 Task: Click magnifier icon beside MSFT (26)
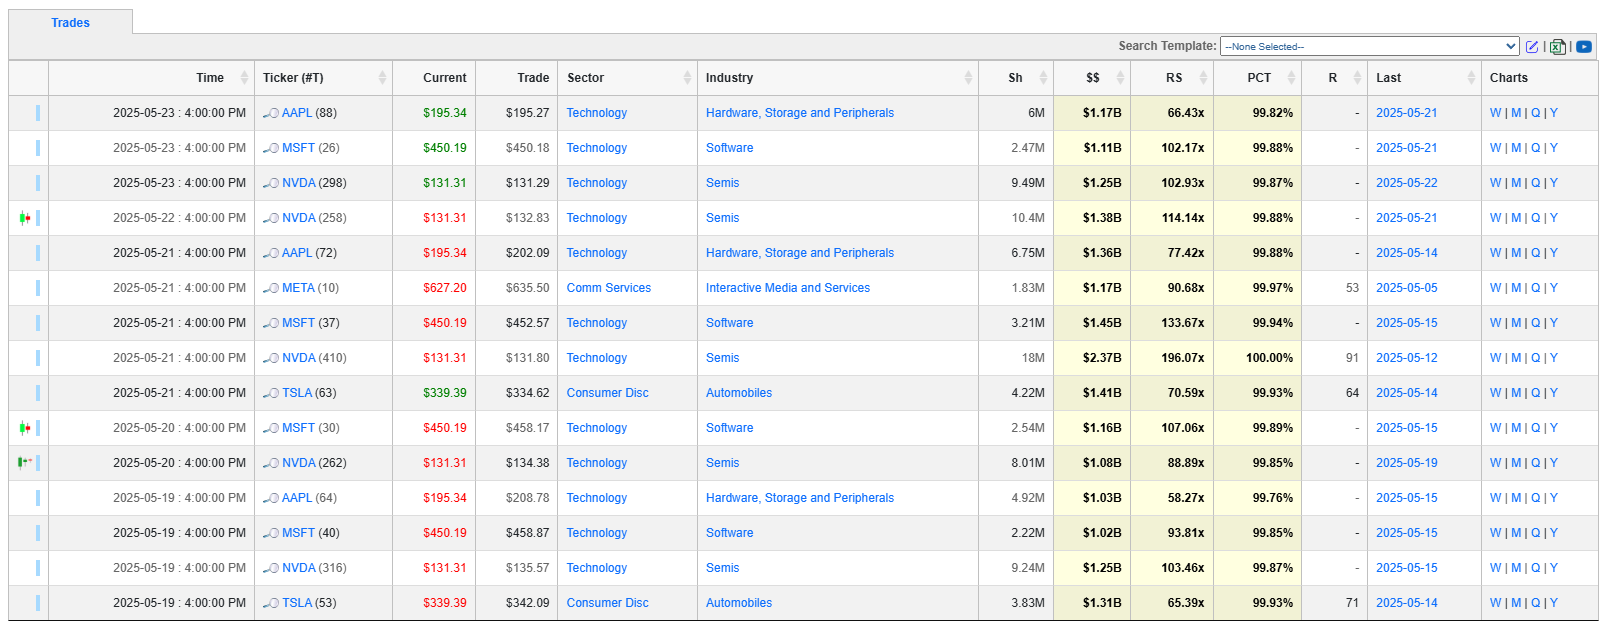pos(271,148)
